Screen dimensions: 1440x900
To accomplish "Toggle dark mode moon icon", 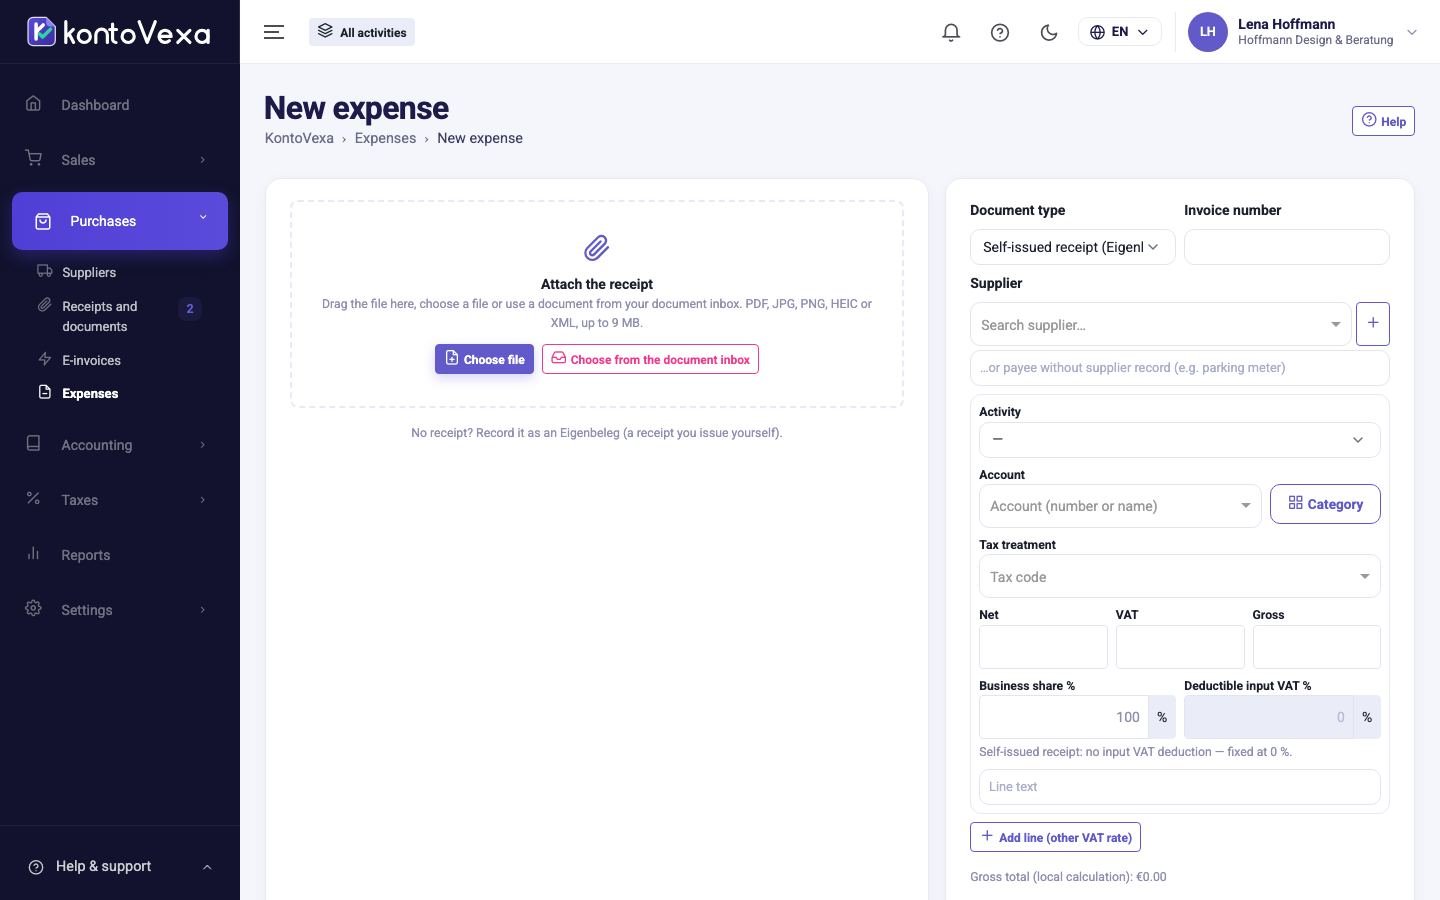I will pos(1049,32).
